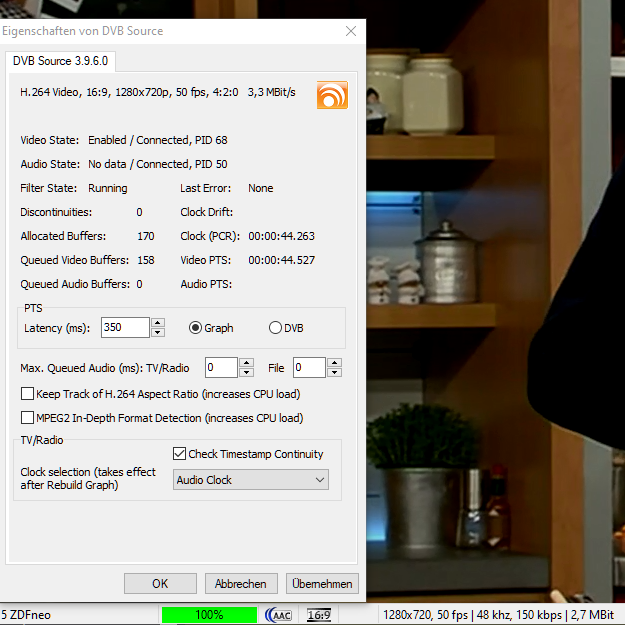The image size is (625, 625).
Task: Select the DVB PTS radio button
Action: 275,328
